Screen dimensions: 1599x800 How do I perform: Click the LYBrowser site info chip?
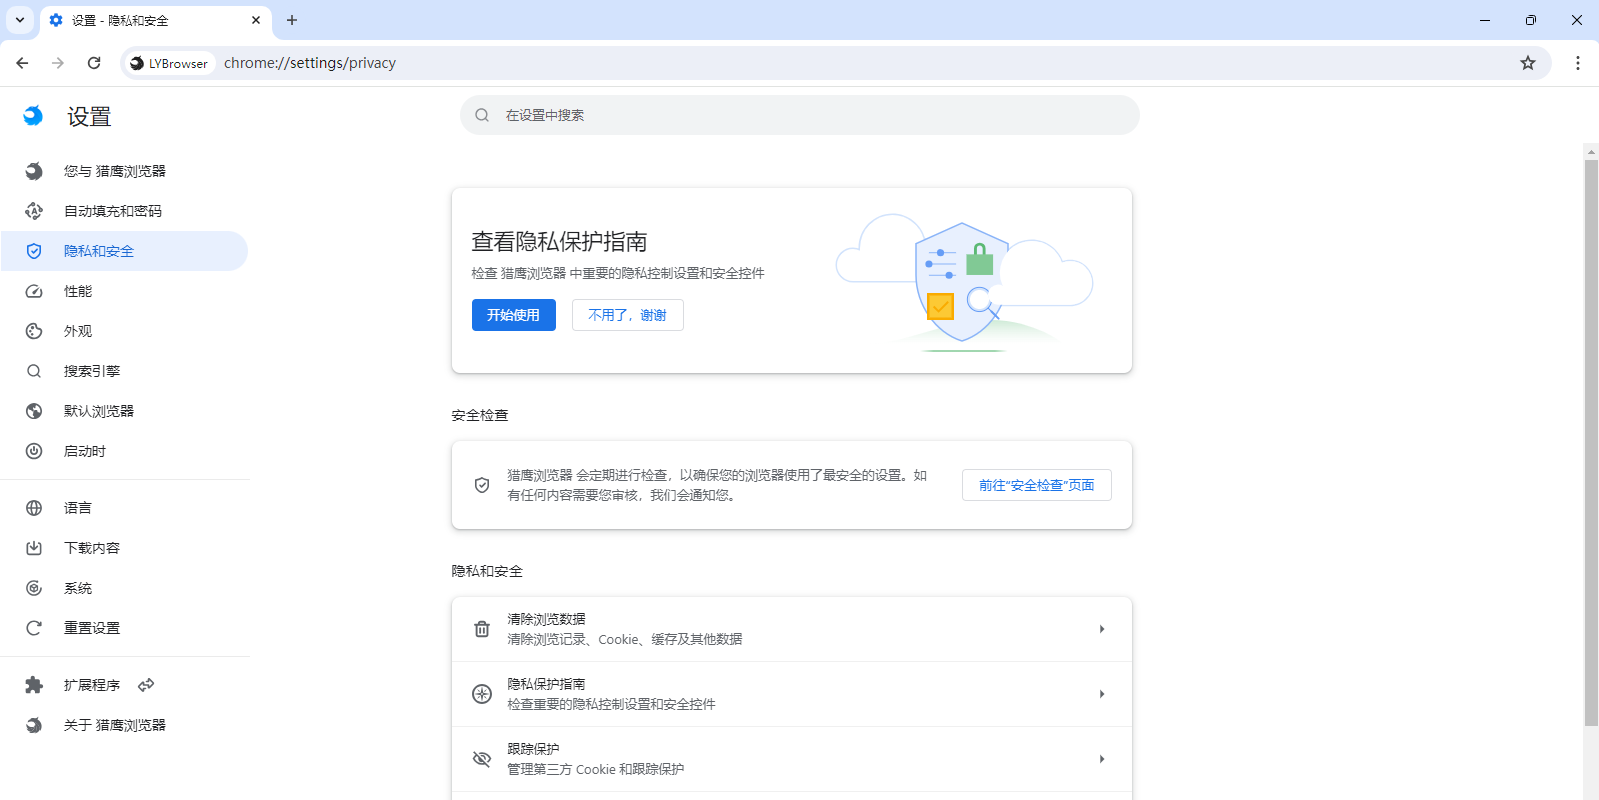pos(169,63)
